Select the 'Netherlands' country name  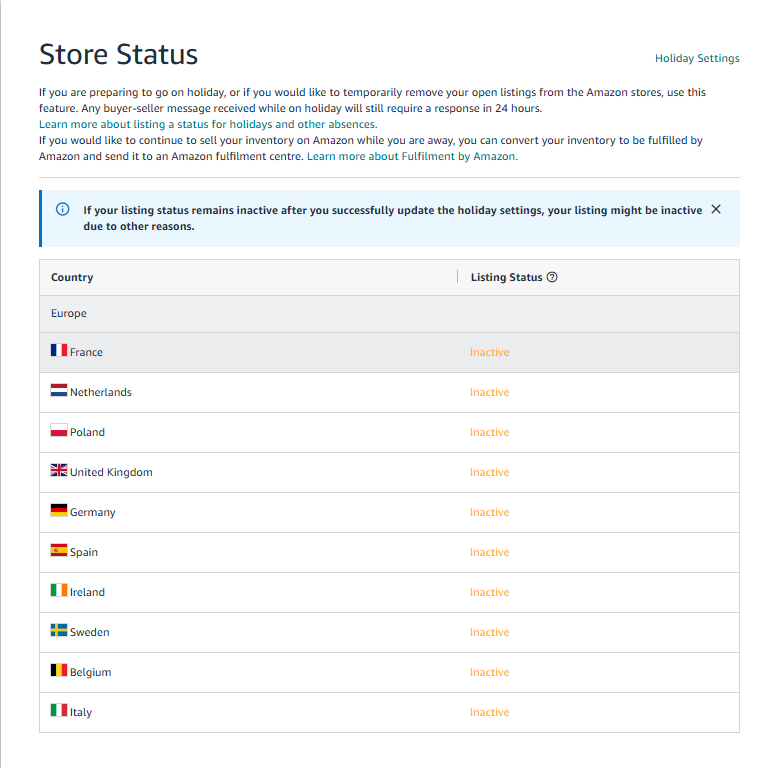pos(101,392)
